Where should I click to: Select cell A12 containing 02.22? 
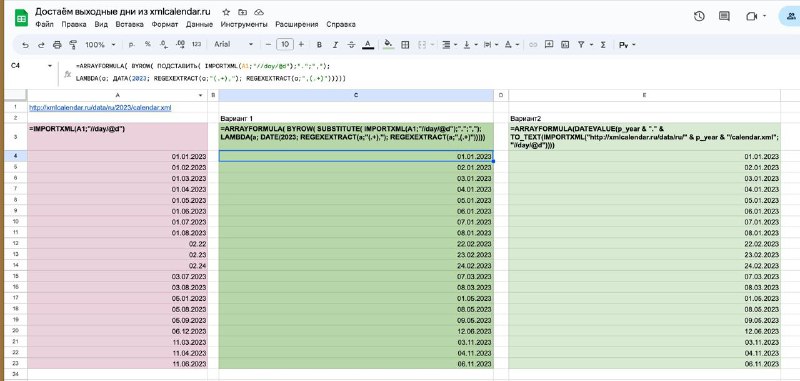[117, 243]
